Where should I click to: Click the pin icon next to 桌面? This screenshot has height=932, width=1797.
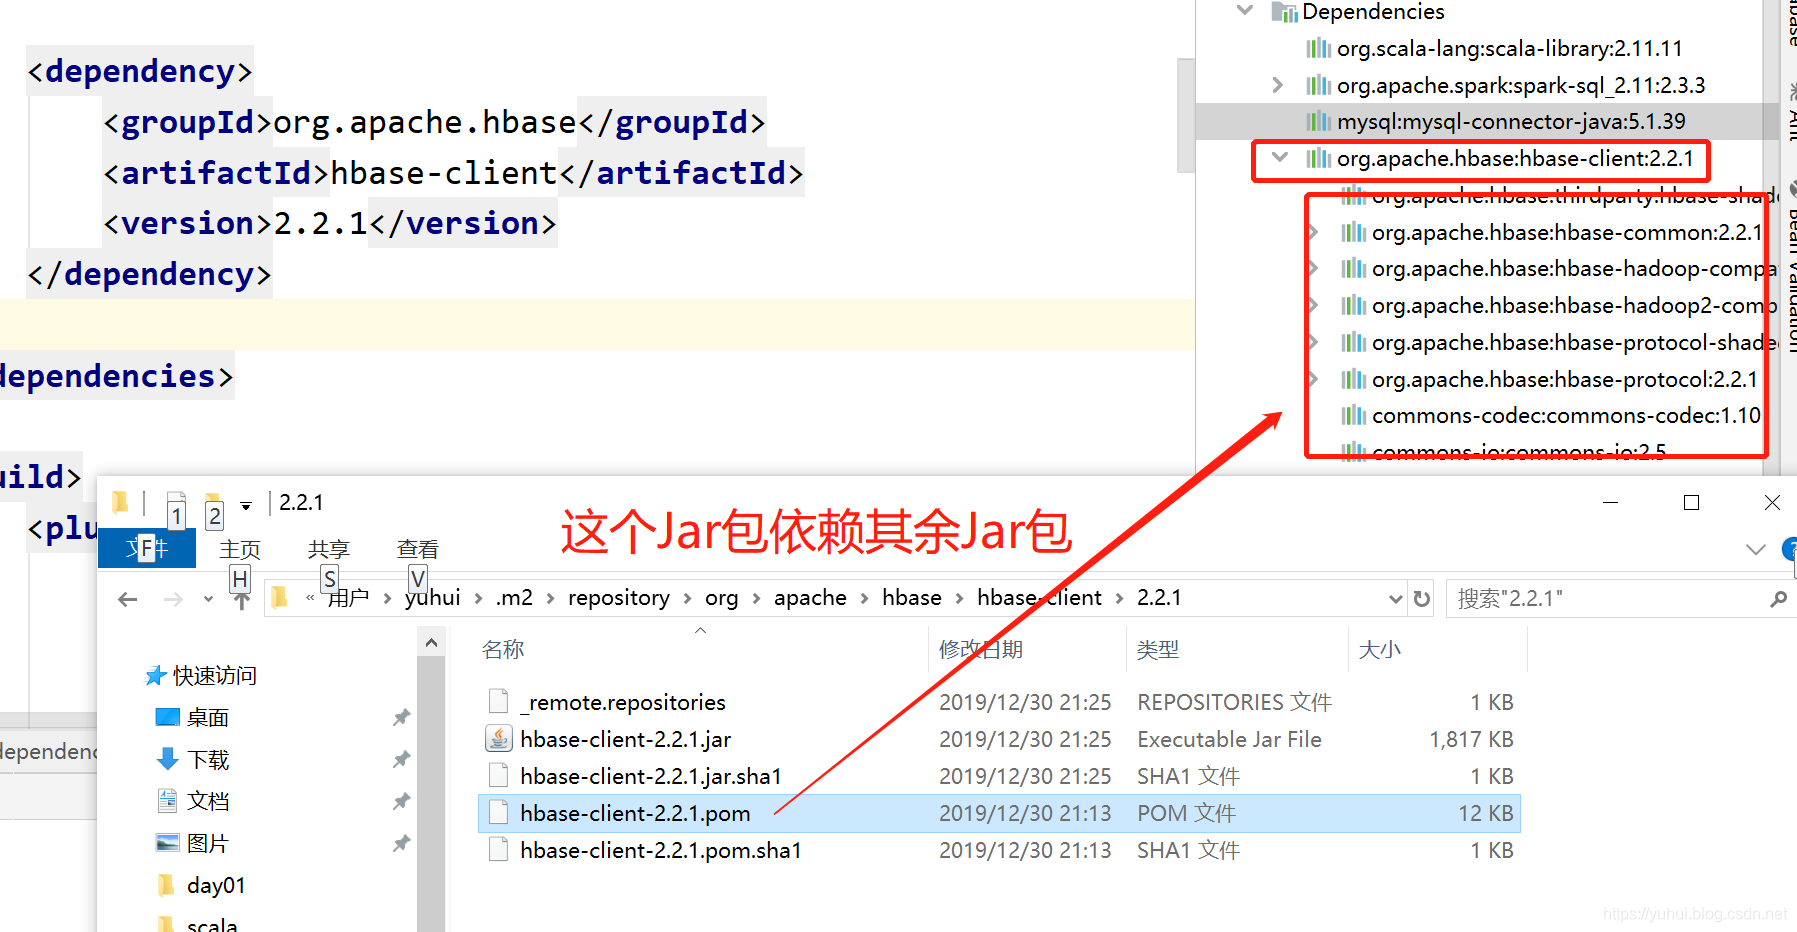tap(401, 718)
